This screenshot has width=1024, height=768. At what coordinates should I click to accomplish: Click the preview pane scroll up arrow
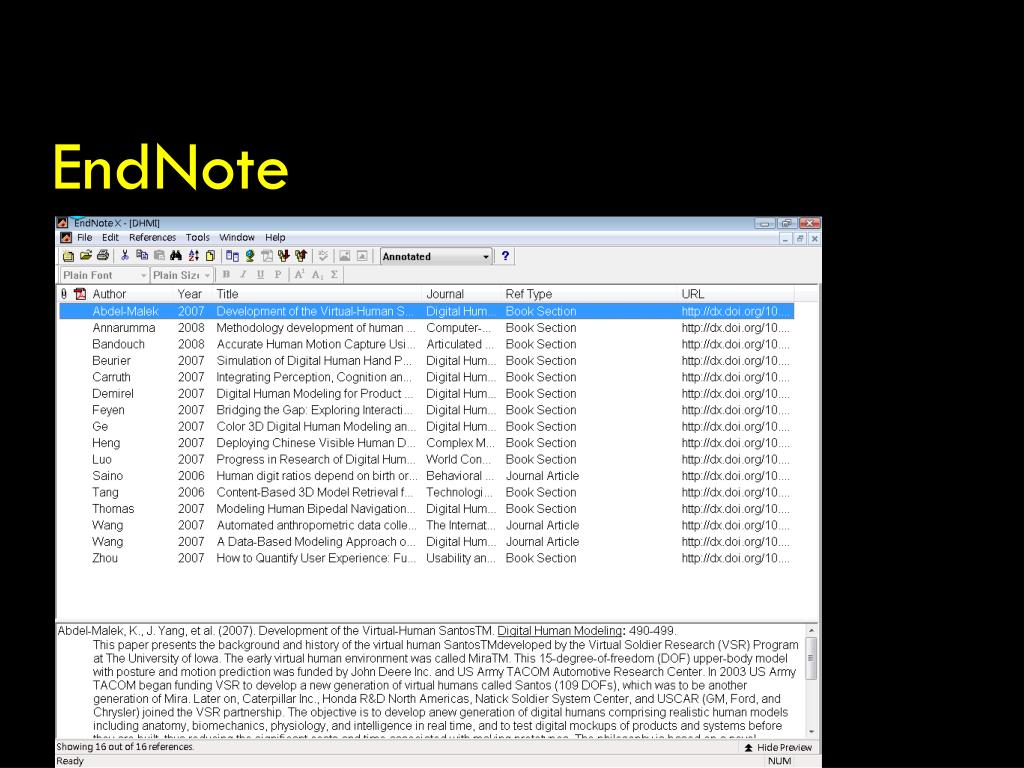click(811, 631)
